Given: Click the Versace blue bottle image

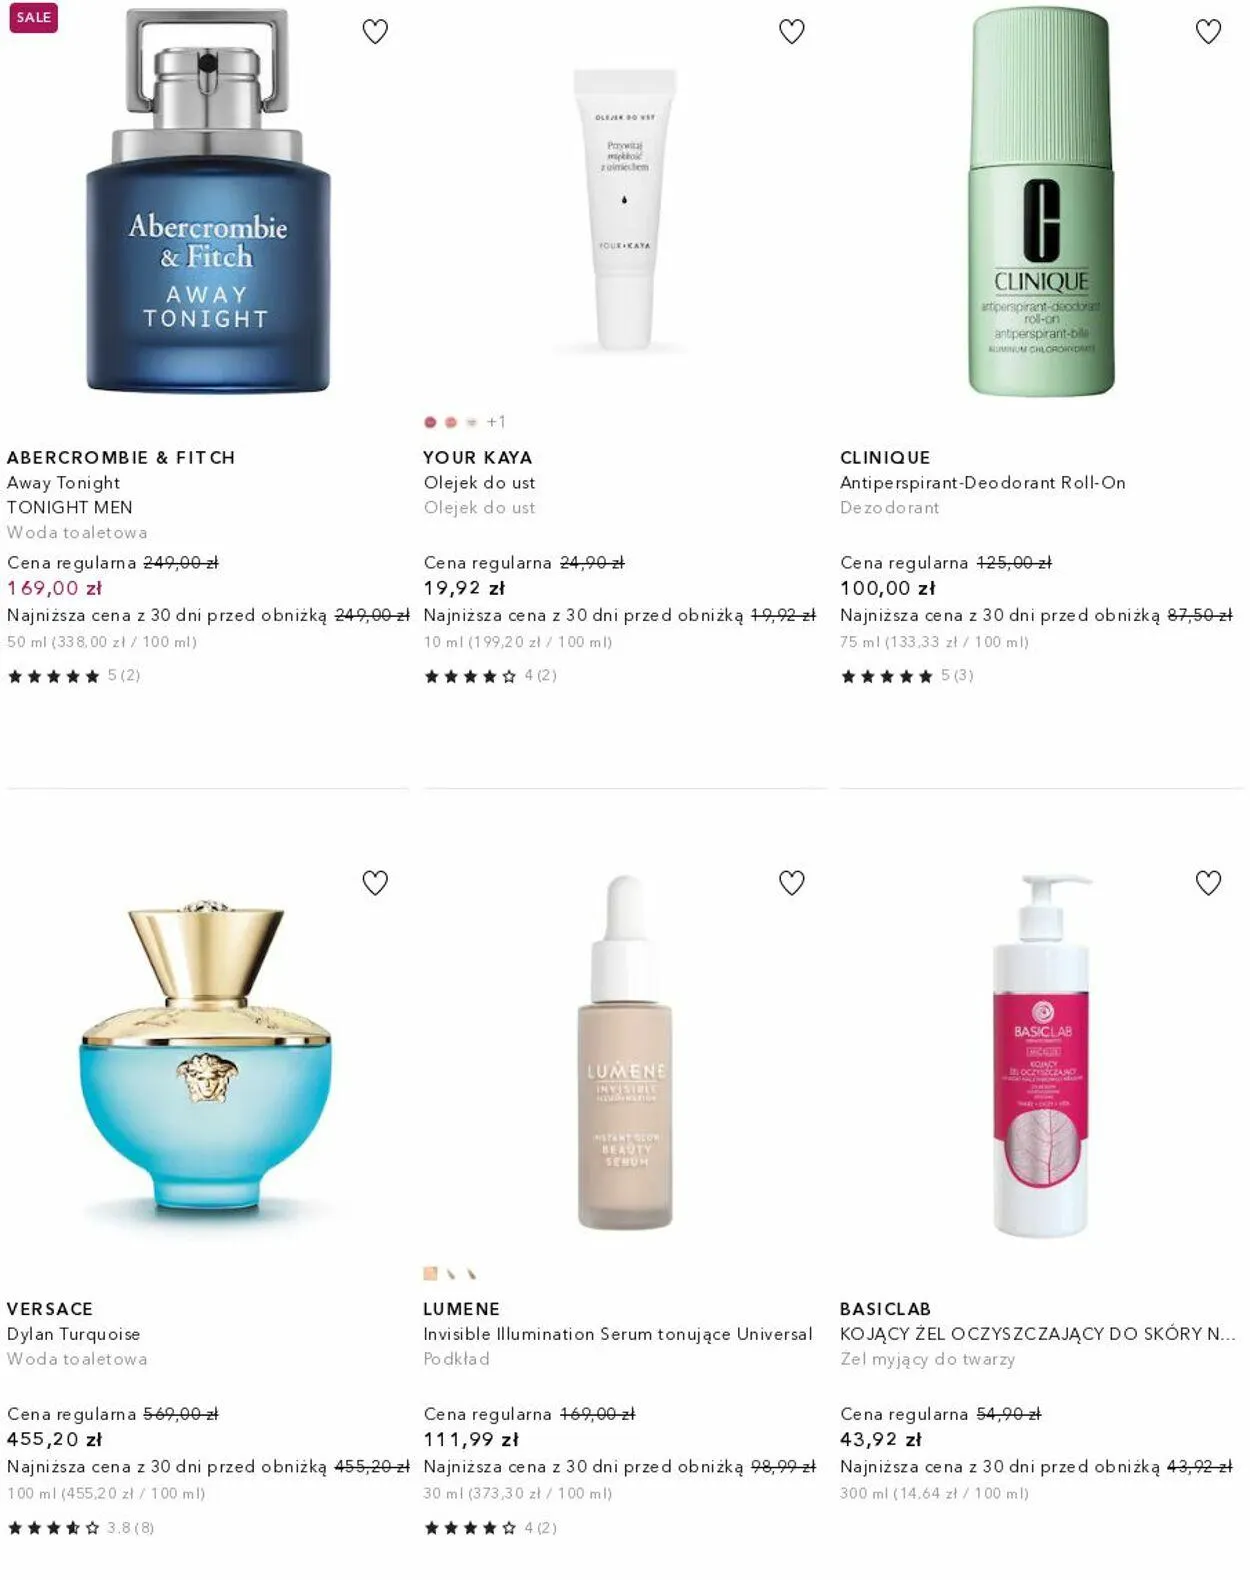Looking at the screenshot, I should pyautogui.click(x=206, y=1056).
